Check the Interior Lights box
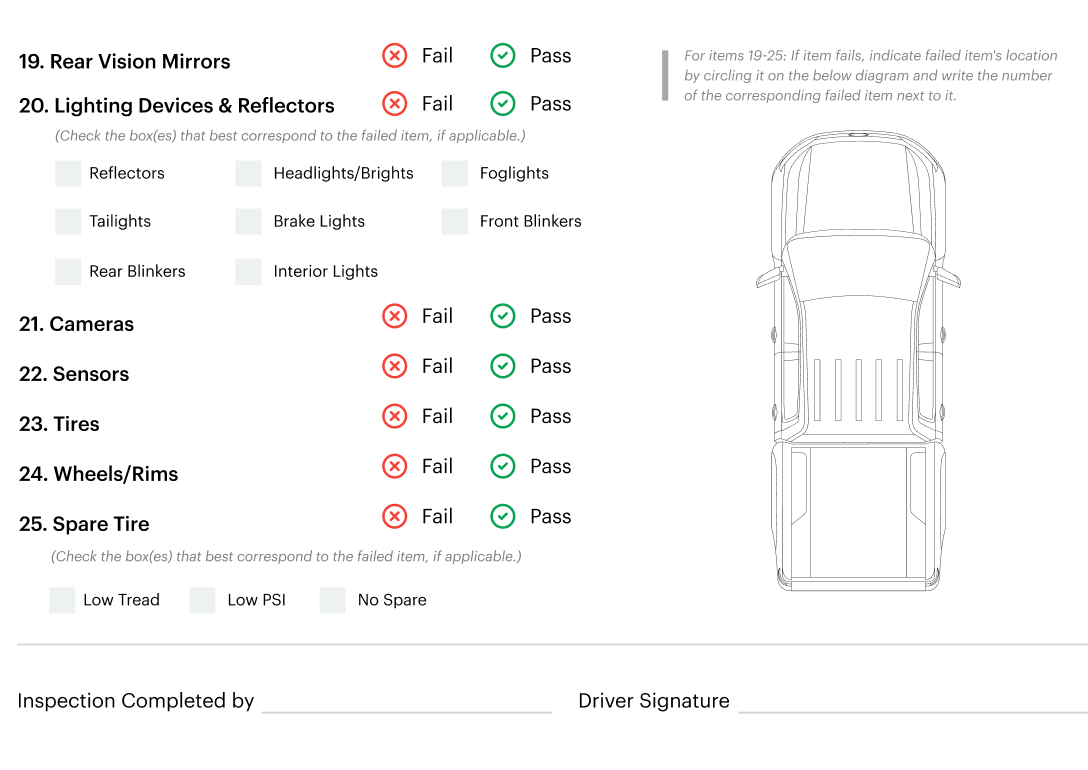This screenshot has height=770, width=1088. click(248, 271)
